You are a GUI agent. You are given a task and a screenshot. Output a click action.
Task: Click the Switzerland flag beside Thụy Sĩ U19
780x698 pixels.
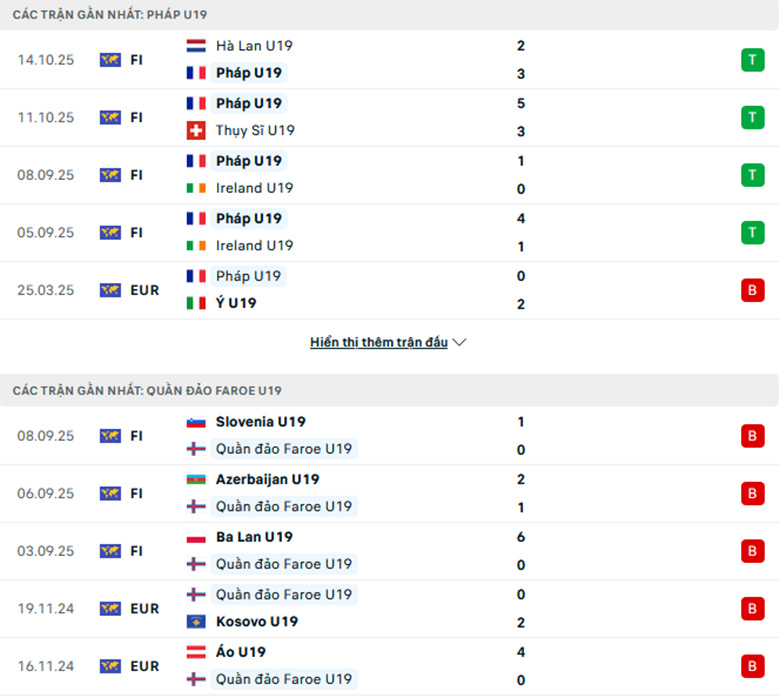pyautogui.click(x=196, y=130)
